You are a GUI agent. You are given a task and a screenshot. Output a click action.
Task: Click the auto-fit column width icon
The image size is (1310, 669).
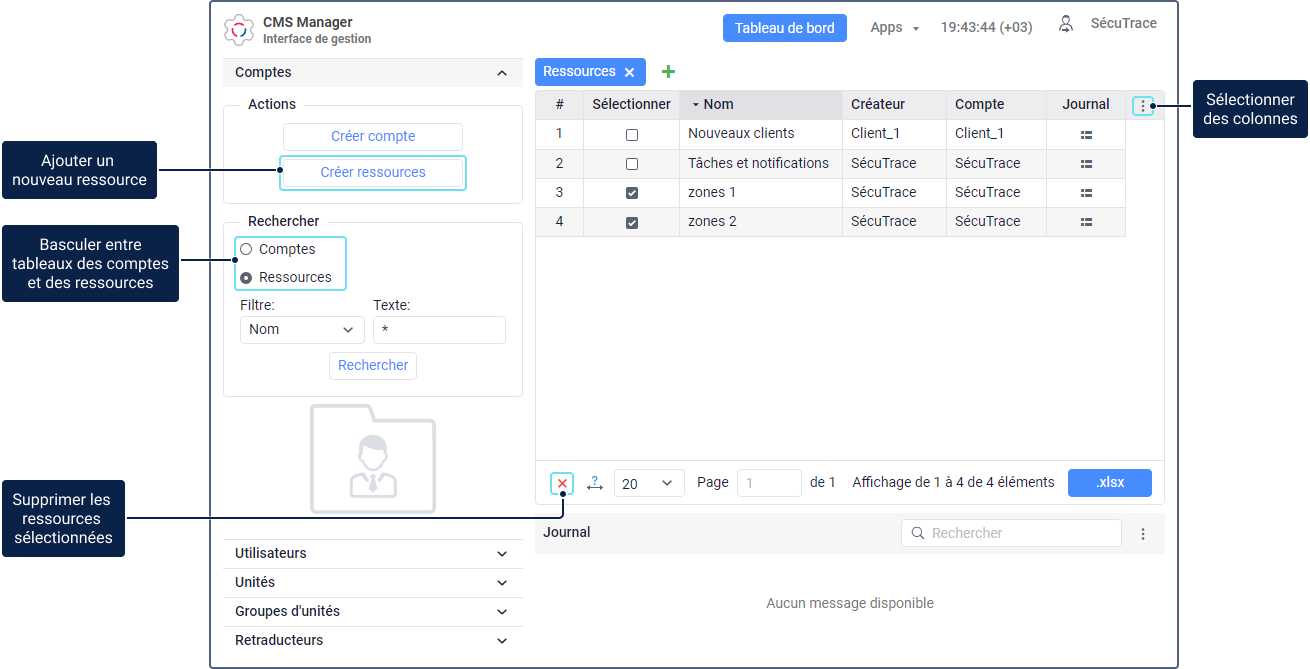[595, 484]
